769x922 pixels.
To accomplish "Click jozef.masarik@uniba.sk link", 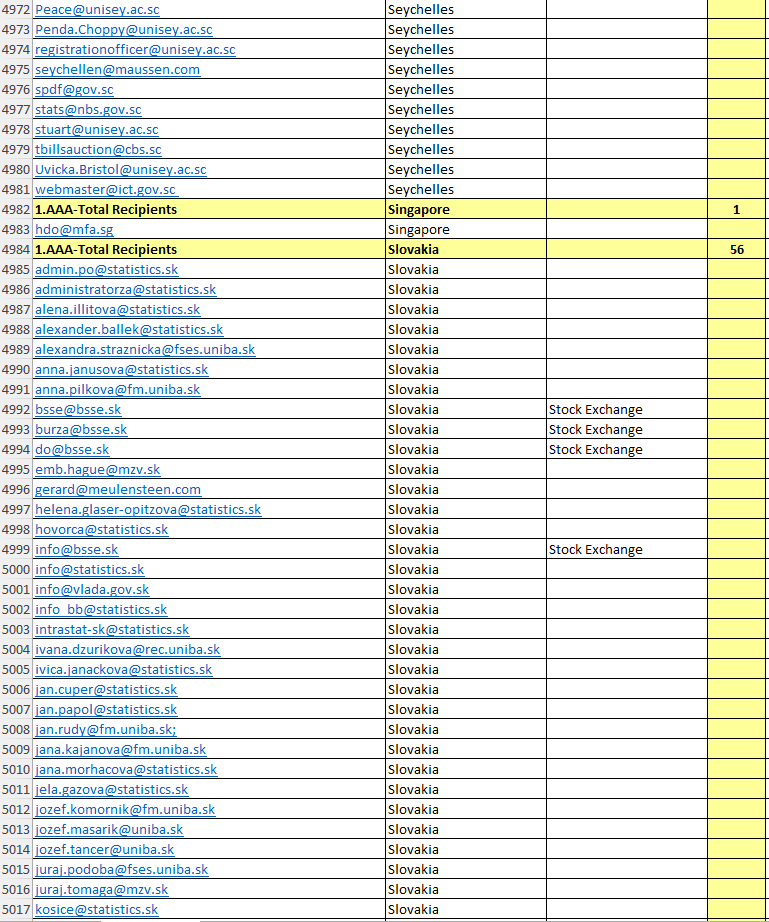I will coord(109,829).
